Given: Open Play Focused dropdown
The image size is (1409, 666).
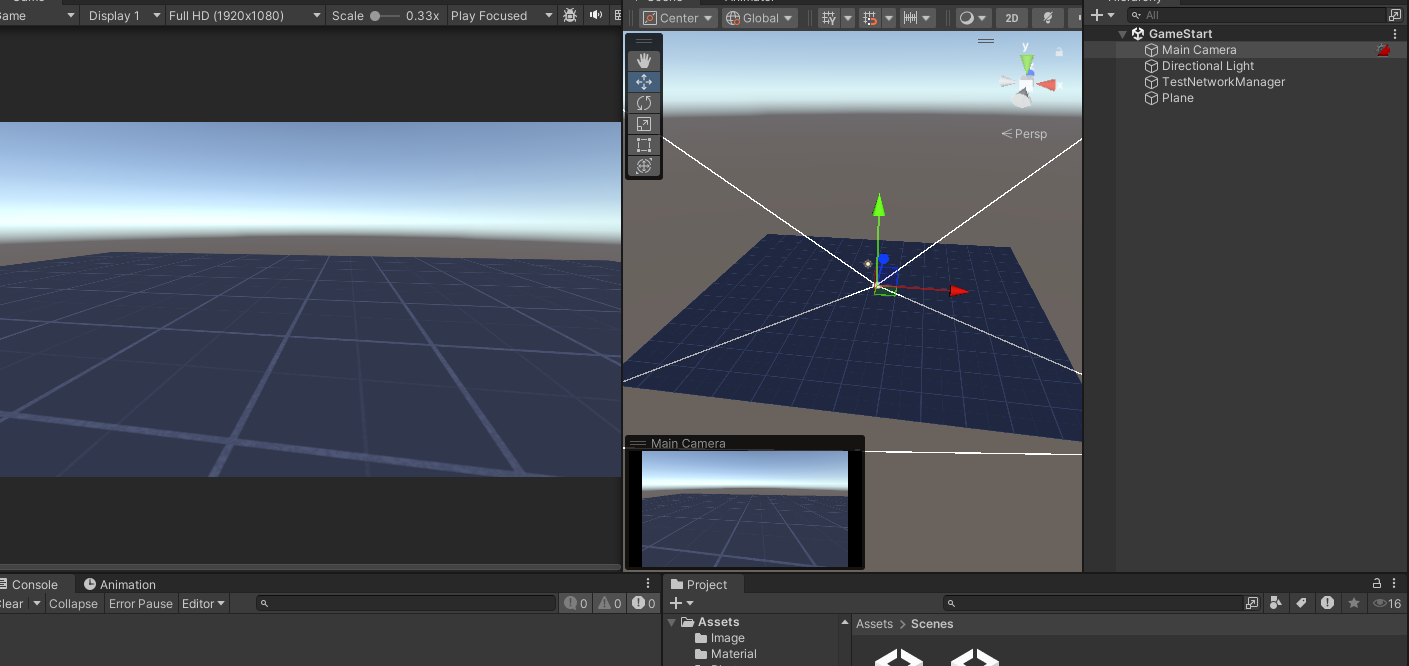Looking at the screenshot, I should pyautogui.click(x=501, y=16).
